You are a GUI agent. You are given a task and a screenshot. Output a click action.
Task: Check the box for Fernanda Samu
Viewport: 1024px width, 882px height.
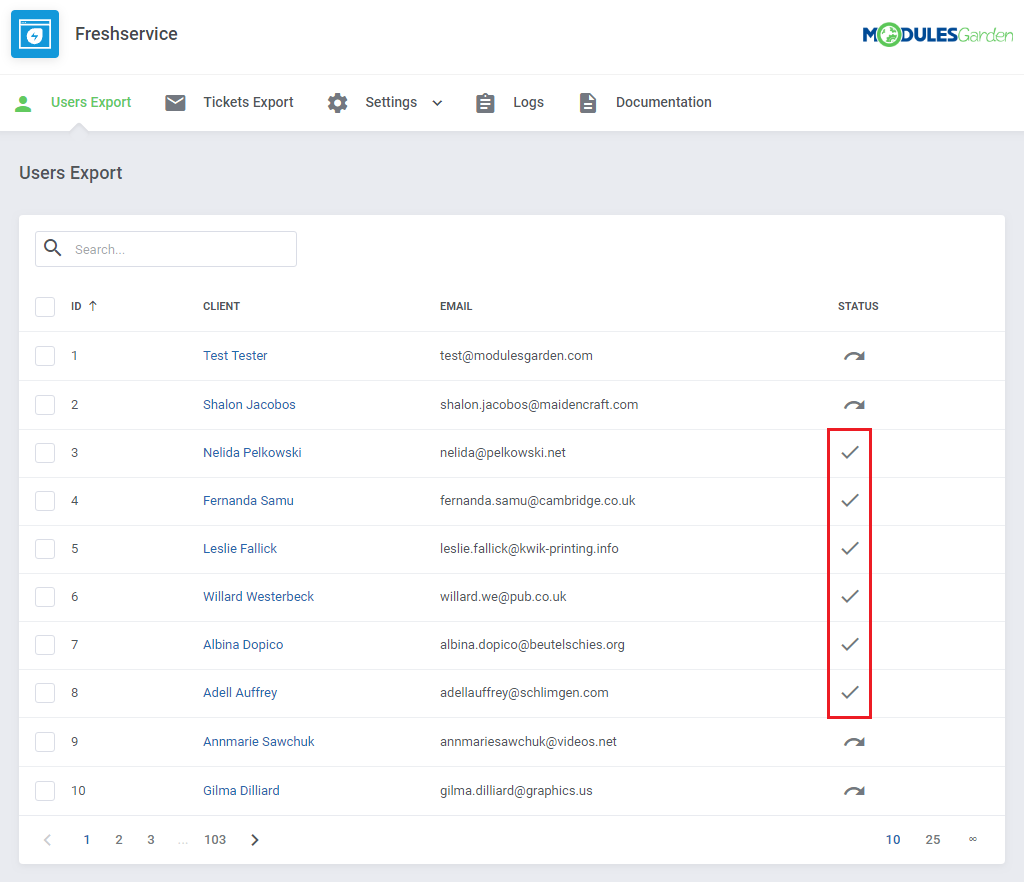click(45, 501)
